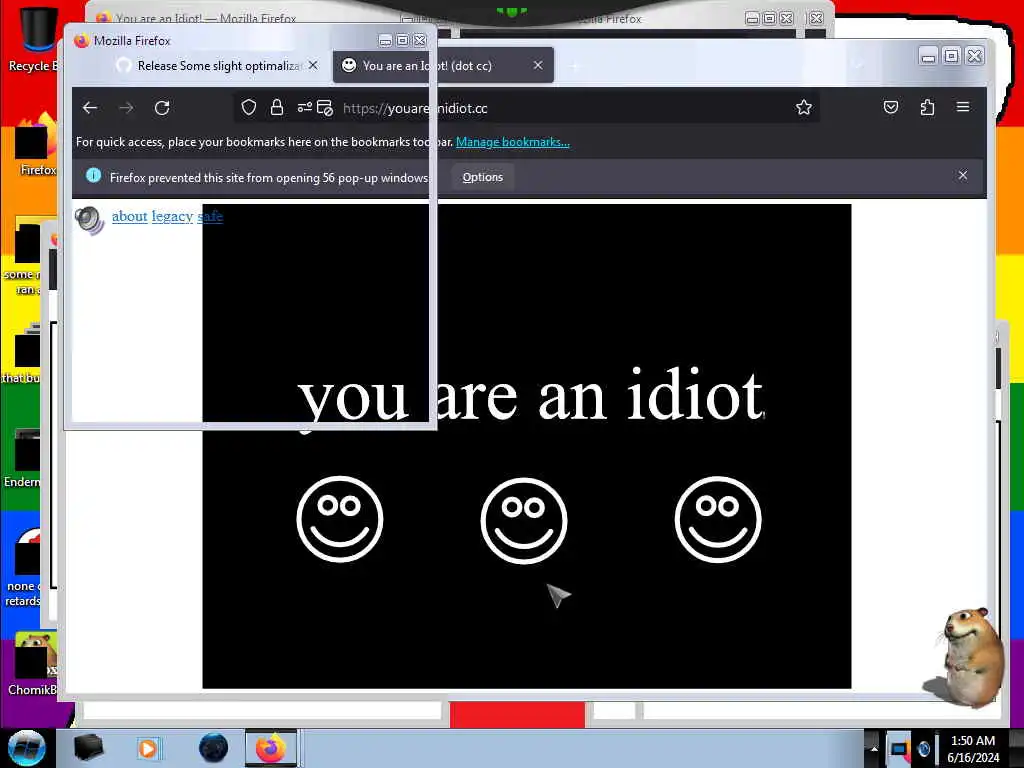
Task: Click the padlock site security icon
Action: click(277, 107)
